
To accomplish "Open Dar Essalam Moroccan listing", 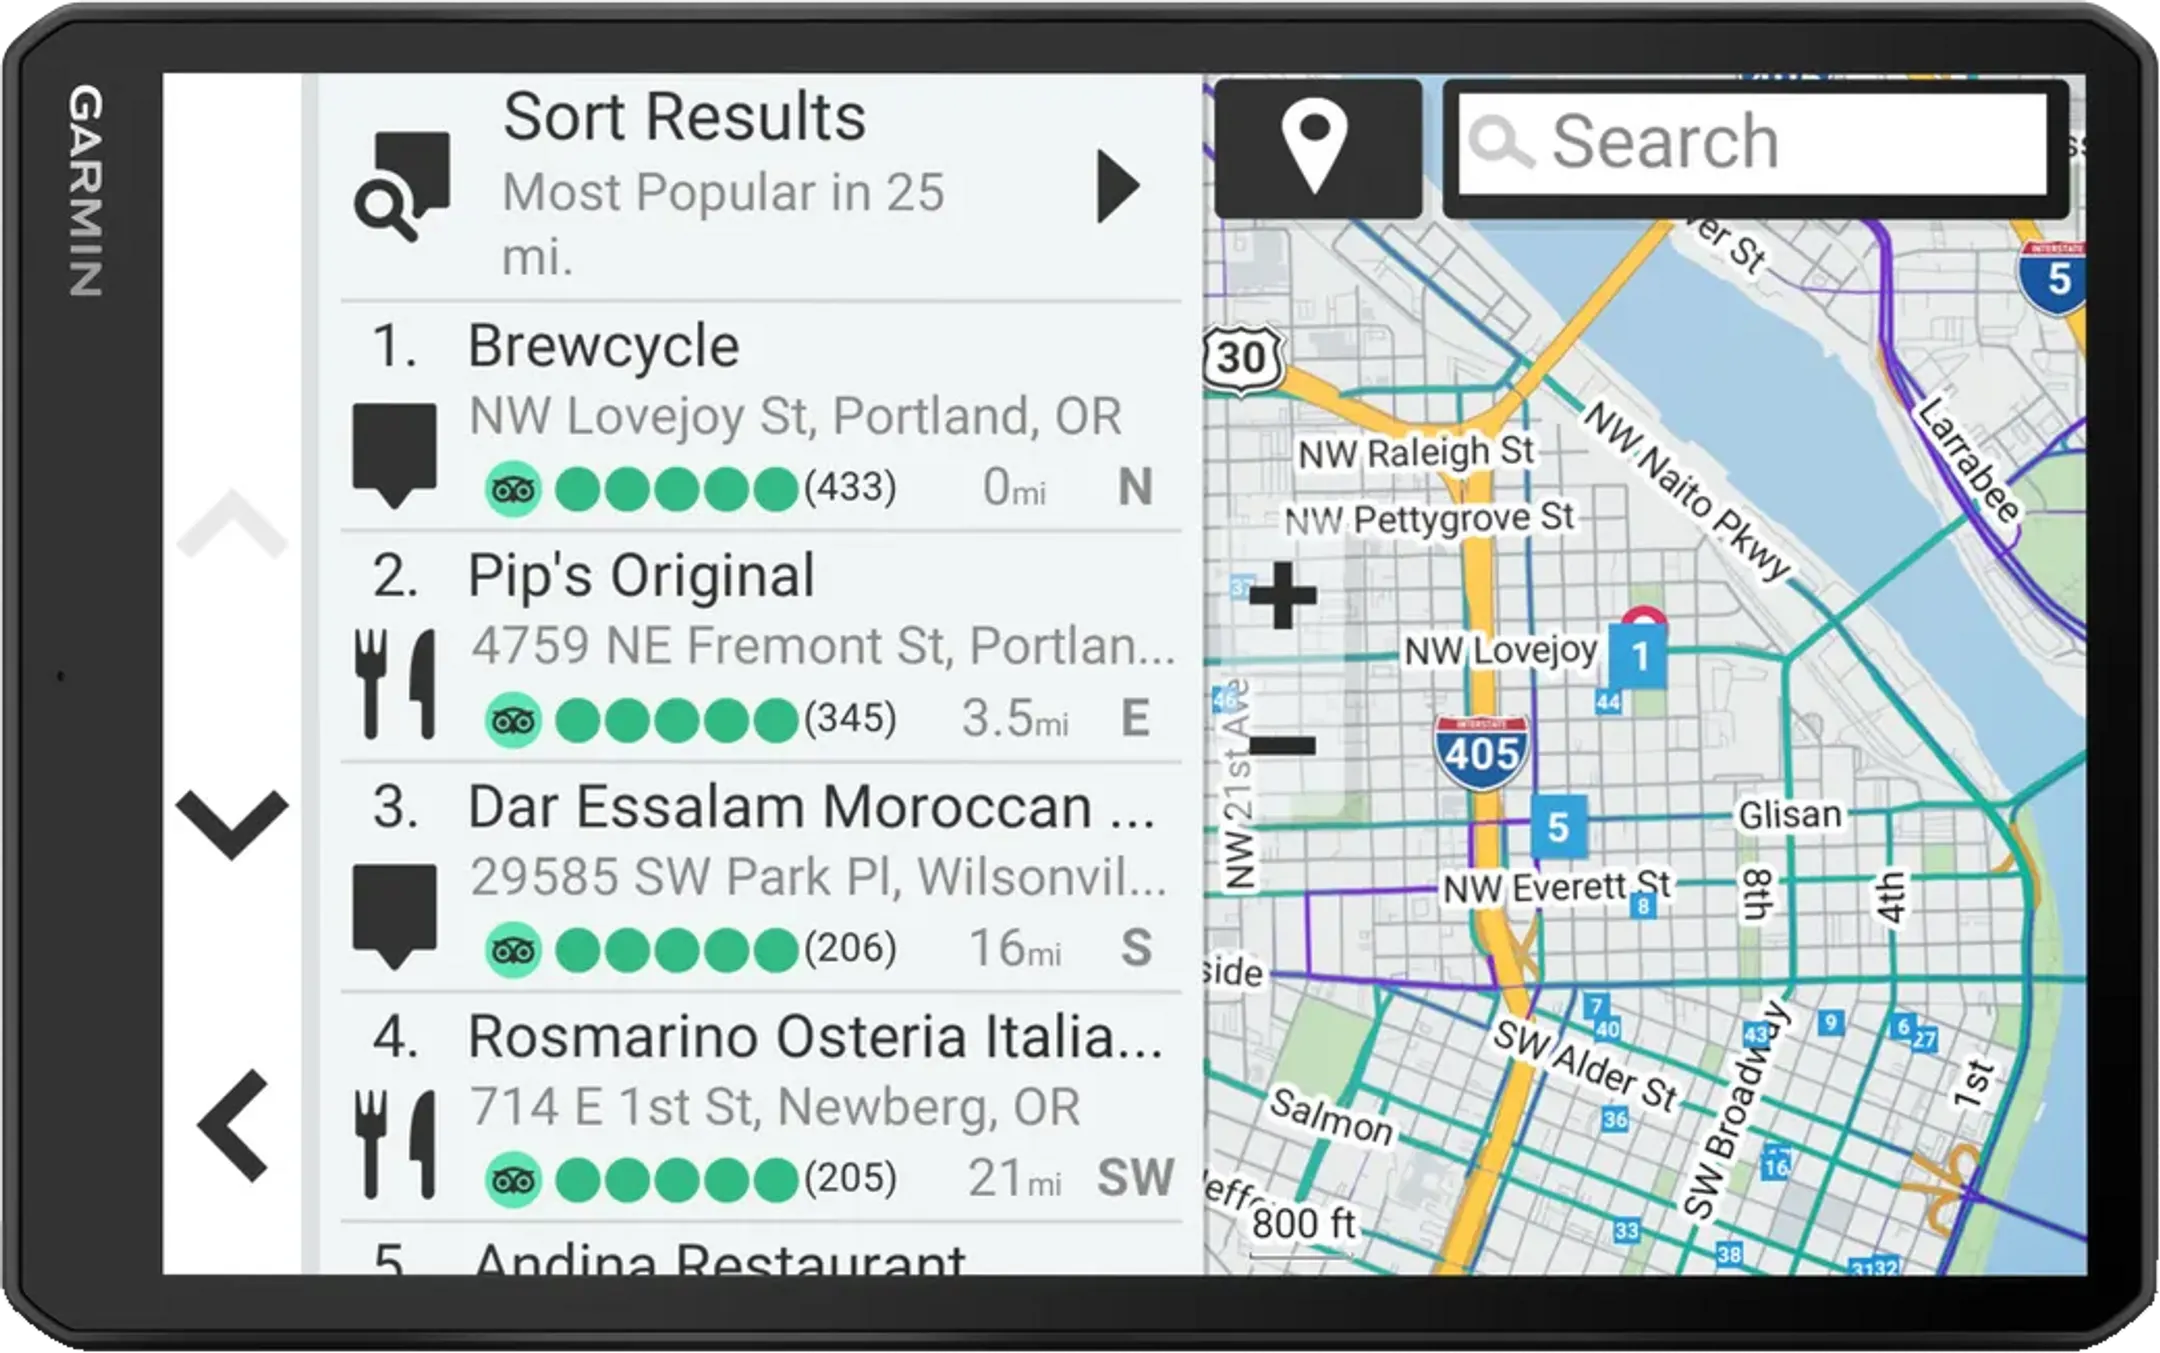I will [x=760, y=877].
